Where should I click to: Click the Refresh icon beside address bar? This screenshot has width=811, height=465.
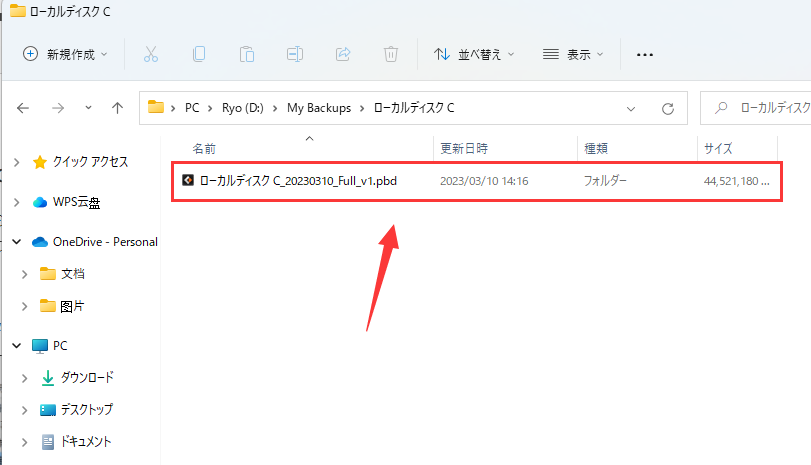point(667,108)
